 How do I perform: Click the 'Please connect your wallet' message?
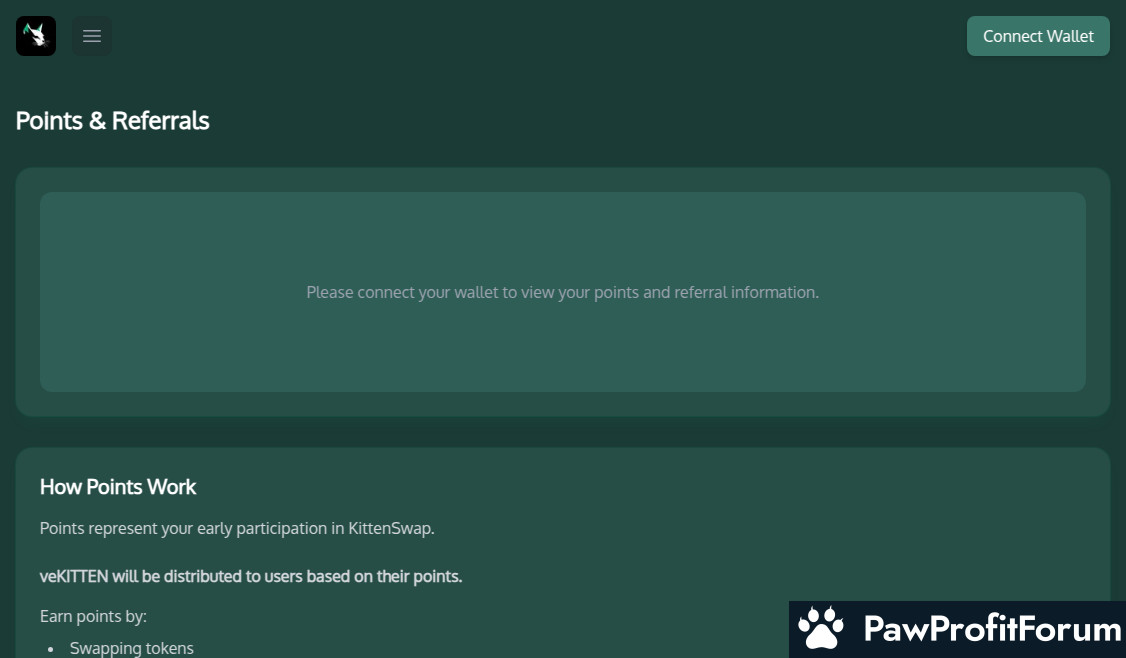coord(562,292)
